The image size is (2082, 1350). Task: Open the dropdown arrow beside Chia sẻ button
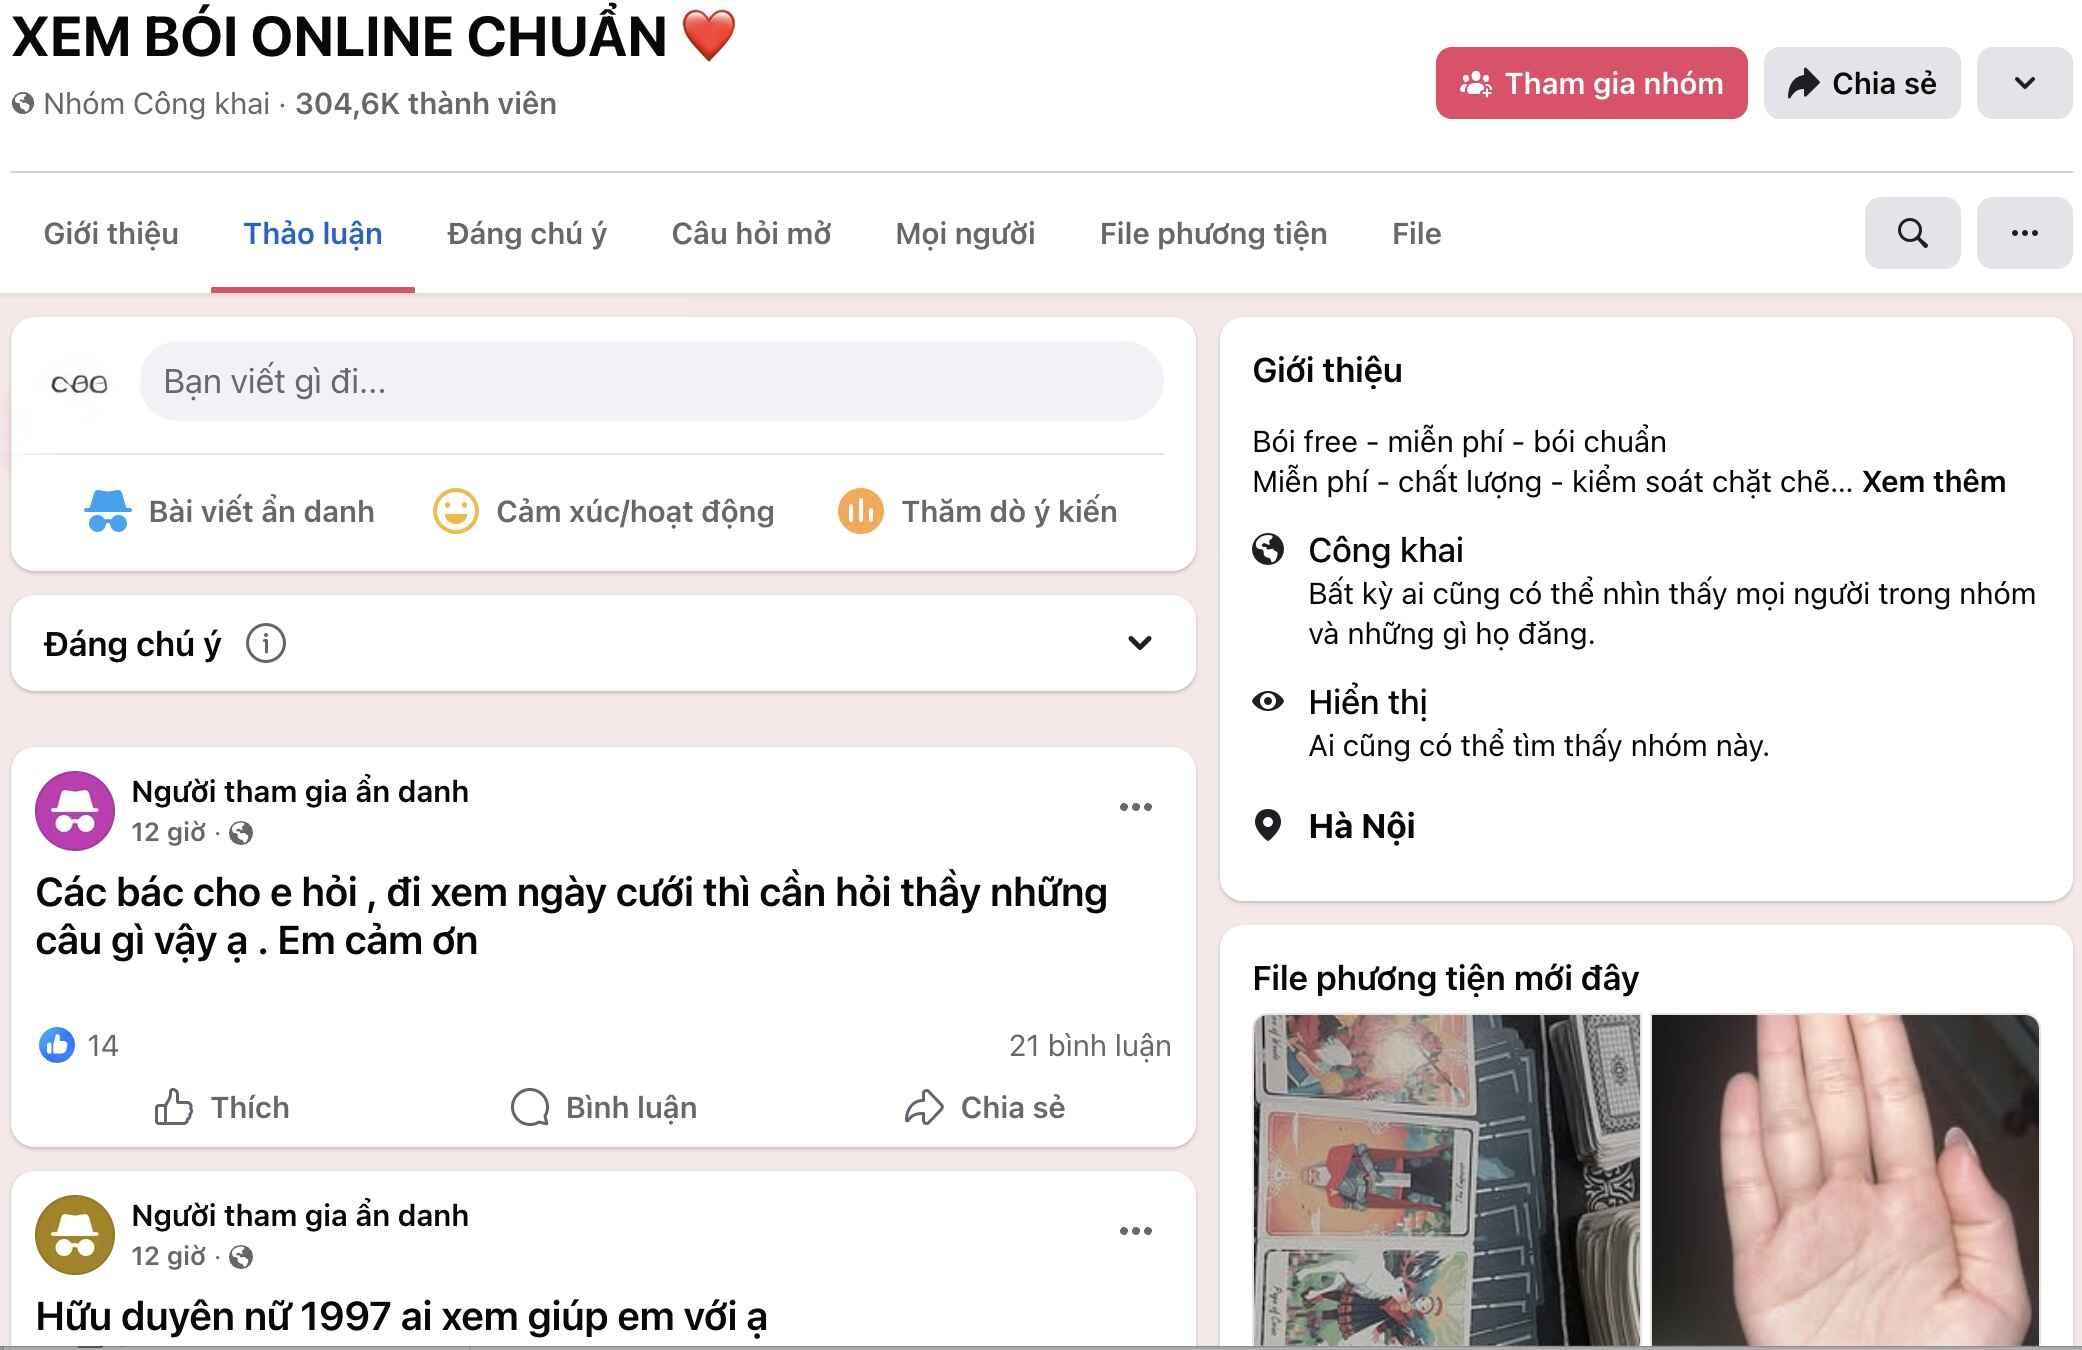(2024, 83)
